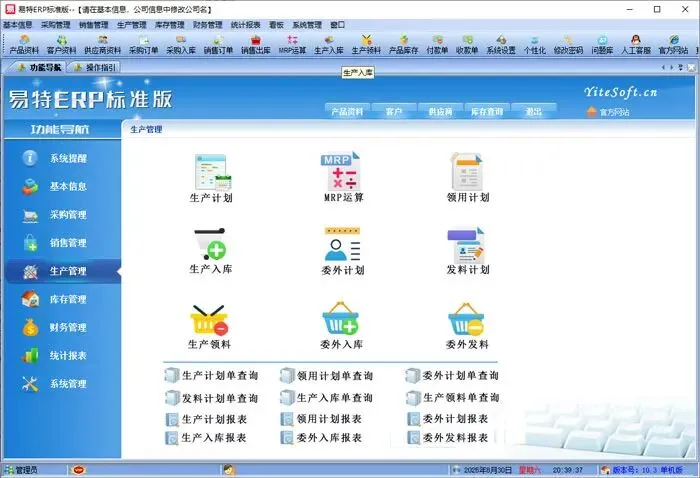Viewport: 700px width, 478px height.
Task: Open the 发料计划 large icon
Action: [x=468, y=251]
